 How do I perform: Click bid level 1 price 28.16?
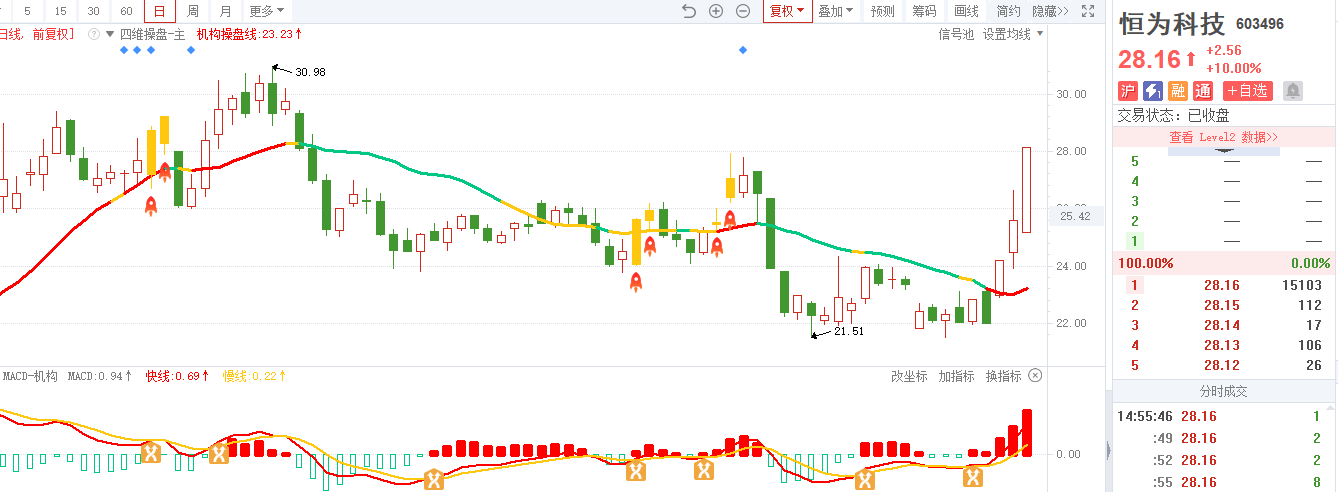pyautogui.click(x=1222, y=285)
